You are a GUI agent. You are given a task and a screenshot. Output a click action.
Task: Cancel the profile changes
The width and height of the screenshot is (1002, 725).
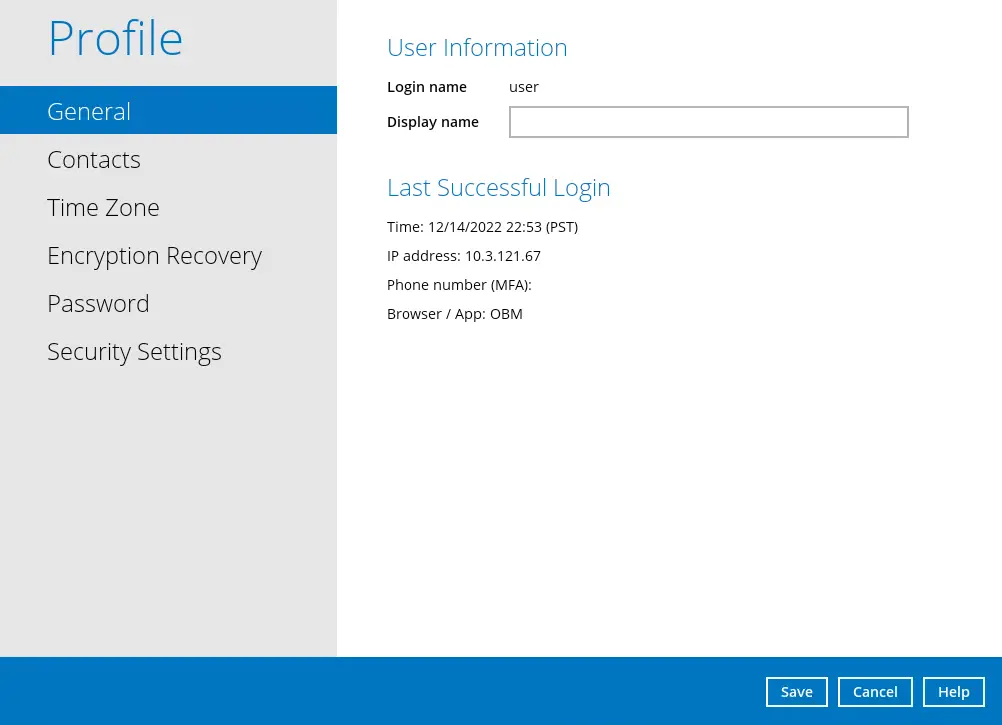pyautogui.click(x=875, y=692)
